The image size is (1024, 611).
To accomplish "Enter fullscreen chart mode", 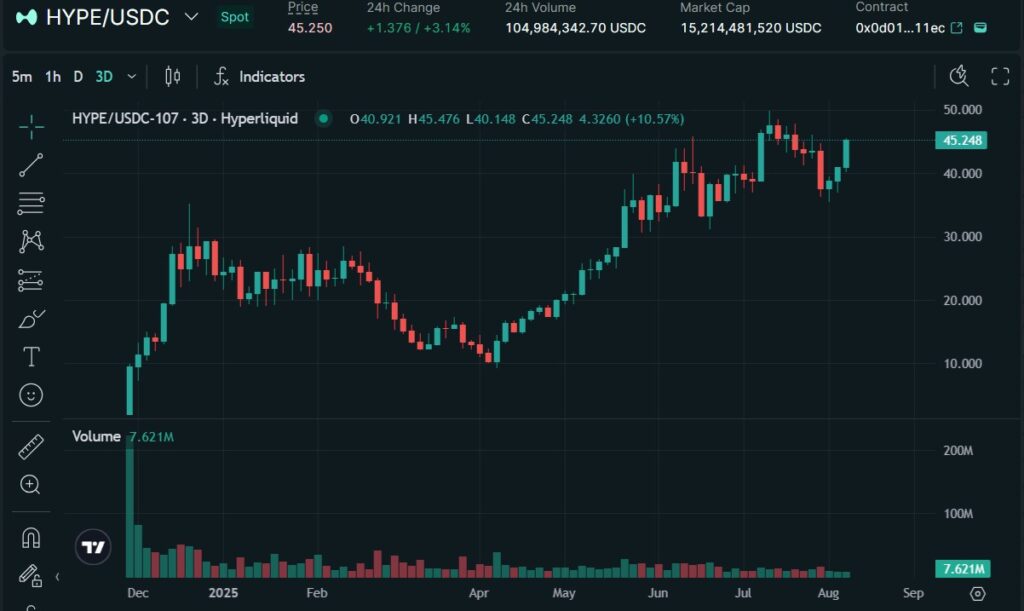I will [x=1000, y=76].
